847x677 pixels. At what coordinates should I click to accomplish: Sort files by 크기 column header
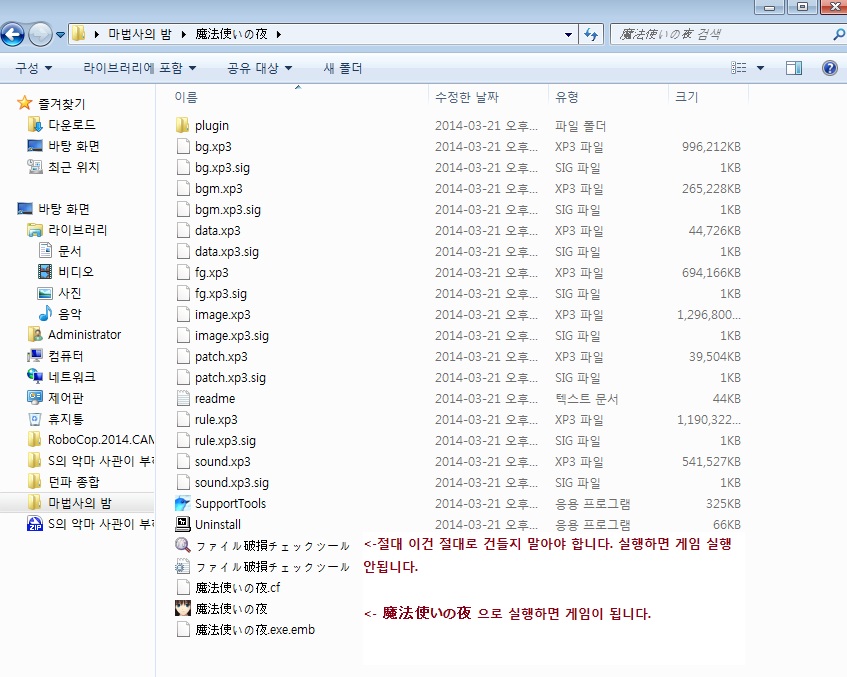[x=687, y=97]
